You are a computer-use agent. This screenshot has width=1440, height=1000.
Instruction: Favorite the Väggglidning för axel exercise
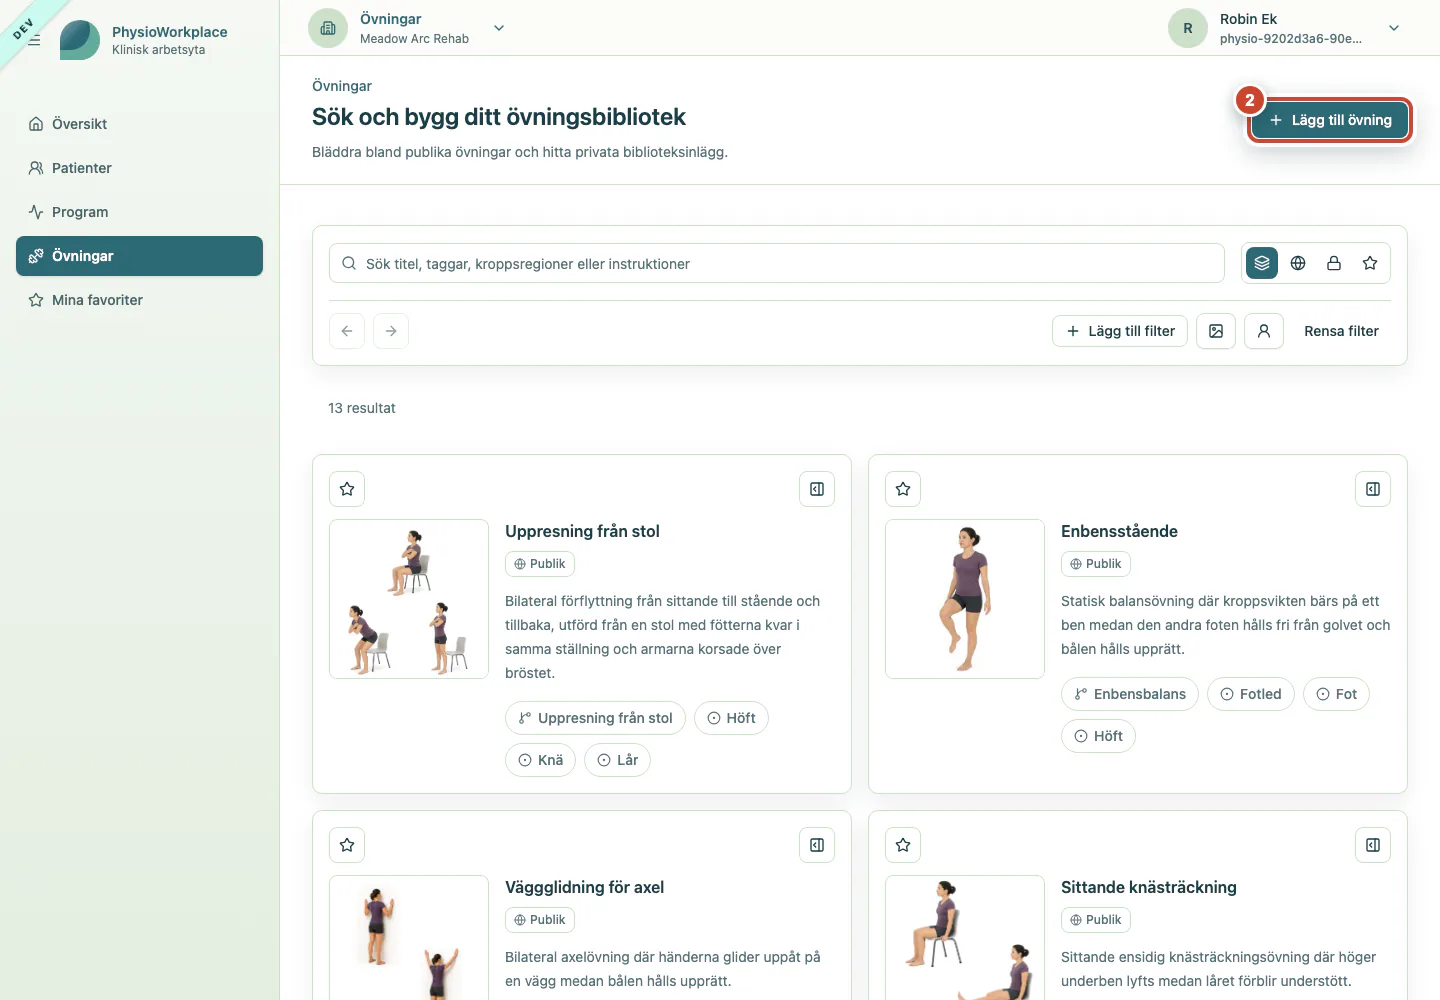click(347, 845)
